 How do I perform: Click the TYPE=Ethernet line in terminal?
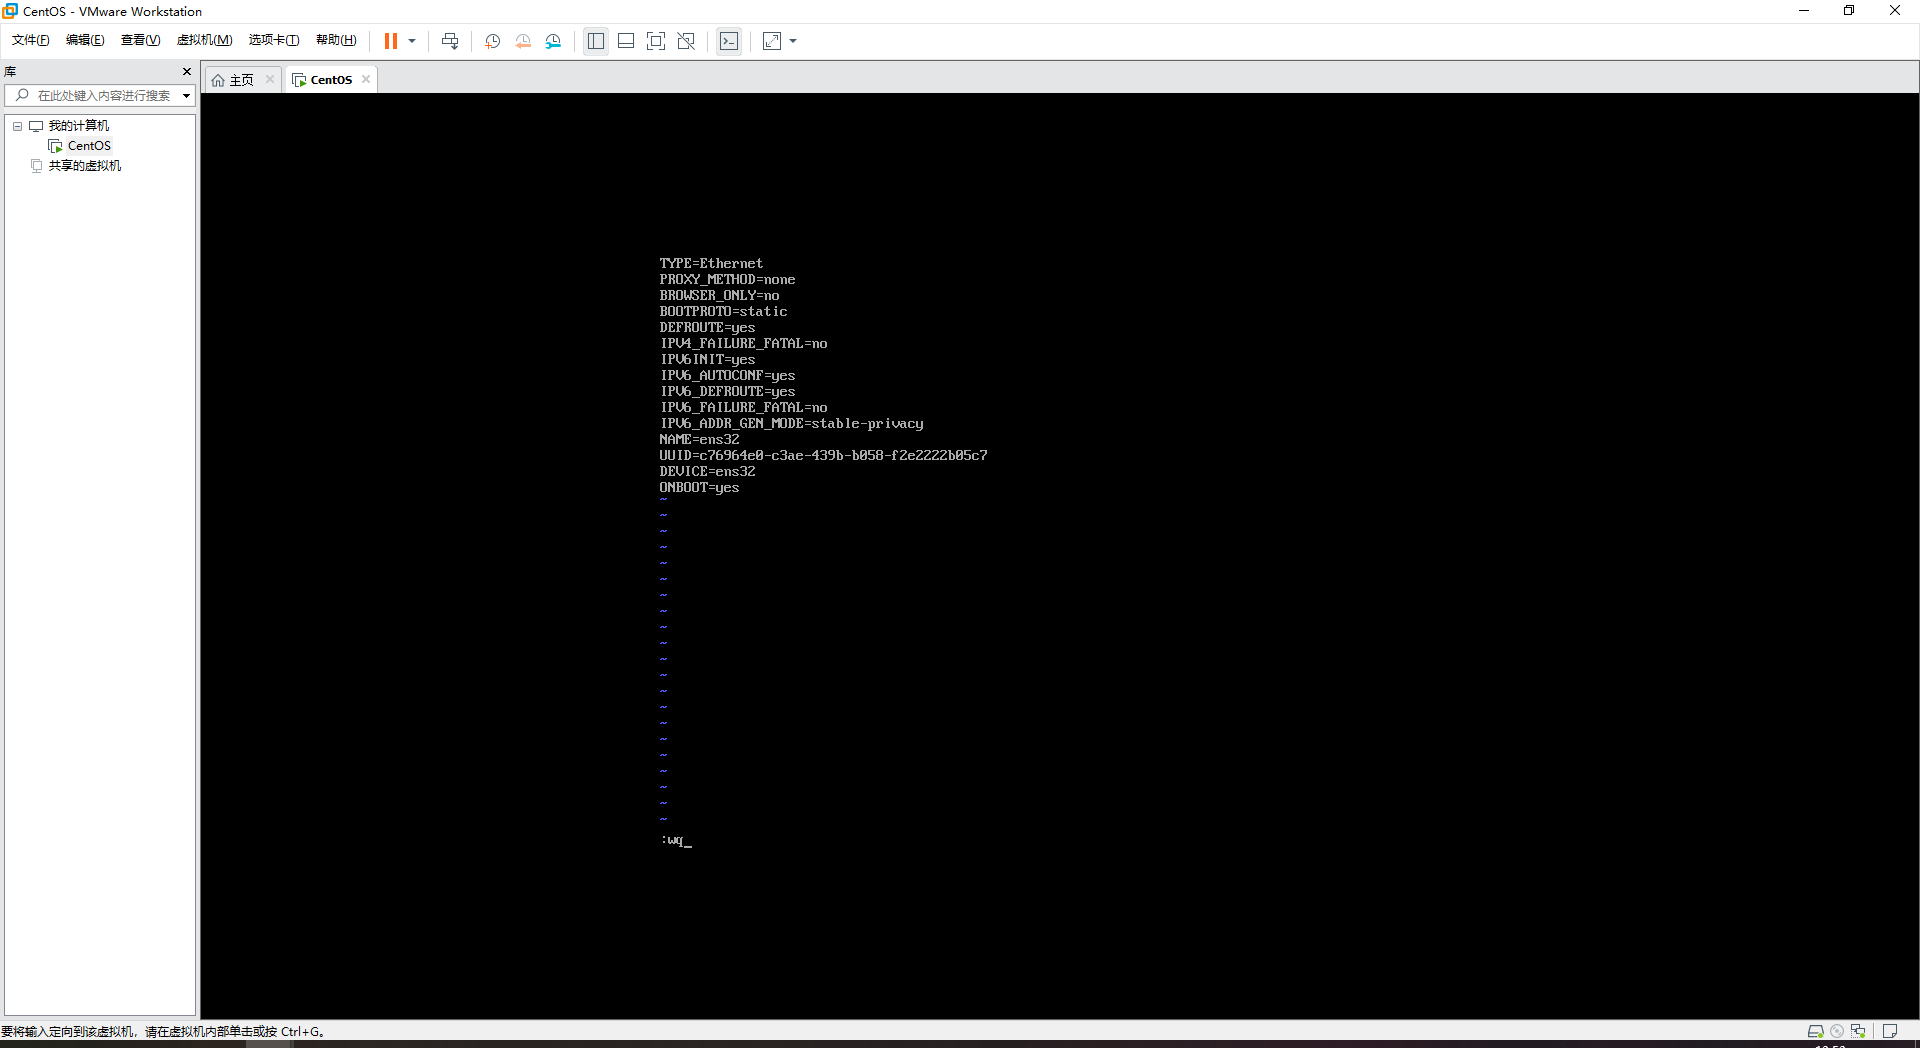pos(711,264)
